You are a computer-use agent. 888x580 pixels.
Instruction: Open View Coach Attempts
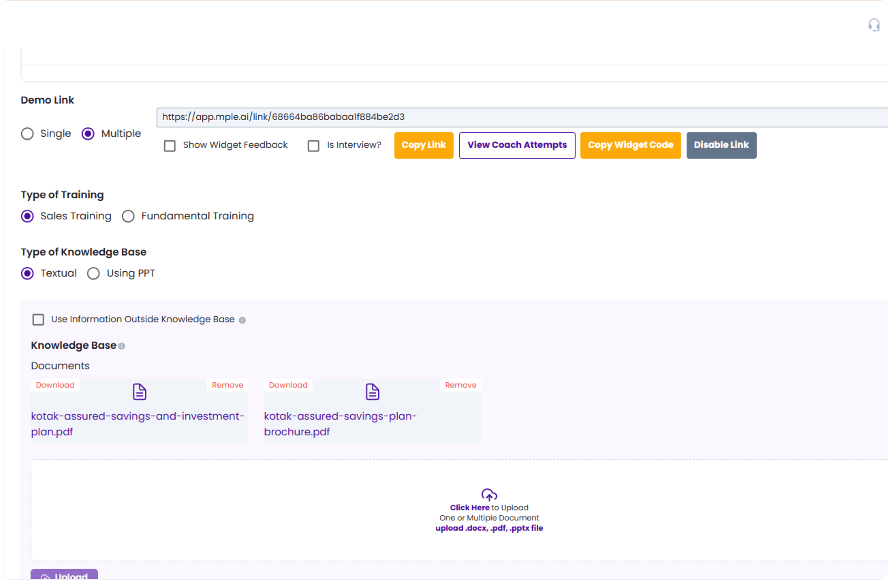tap(517, 145)
